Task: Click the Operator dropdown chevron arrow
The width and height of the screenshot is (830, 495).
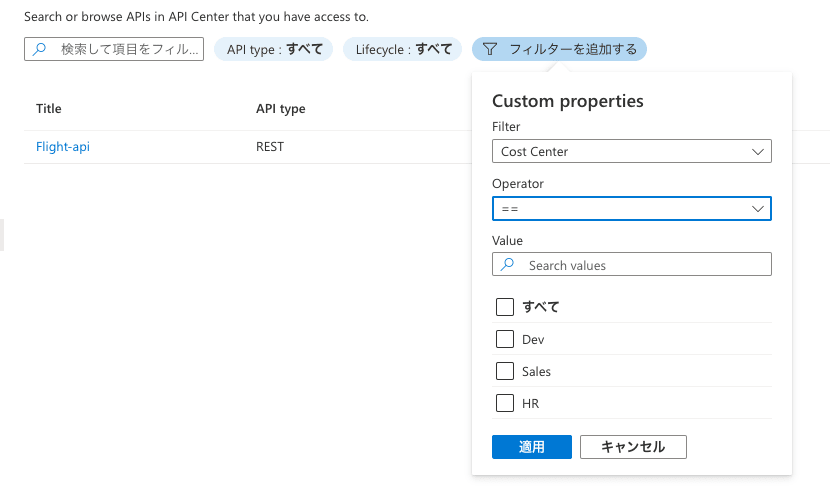Action: [x=757, y=209]
